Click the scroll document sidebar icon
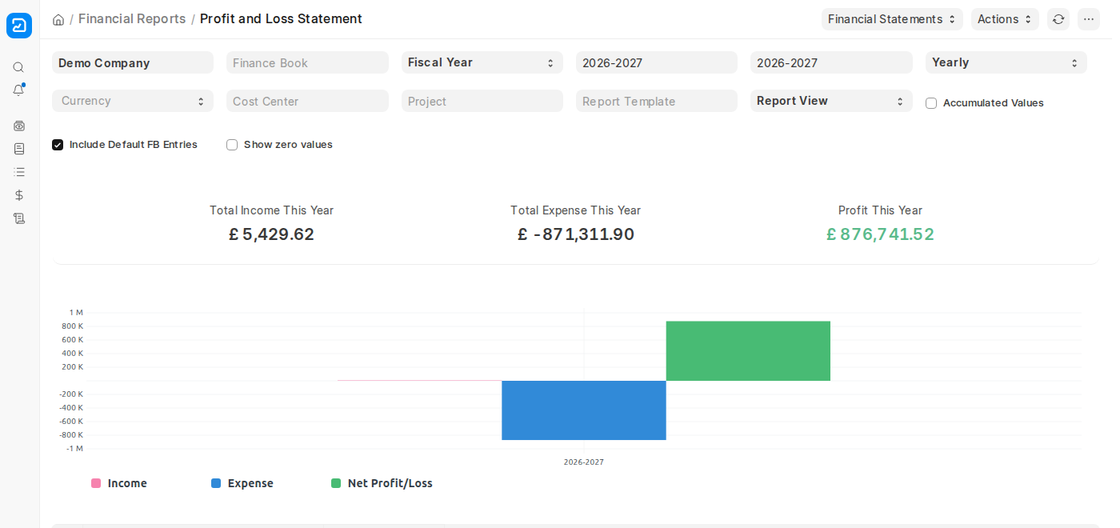The height and width of the screenshot is (528, 1120). click(19, 218)
